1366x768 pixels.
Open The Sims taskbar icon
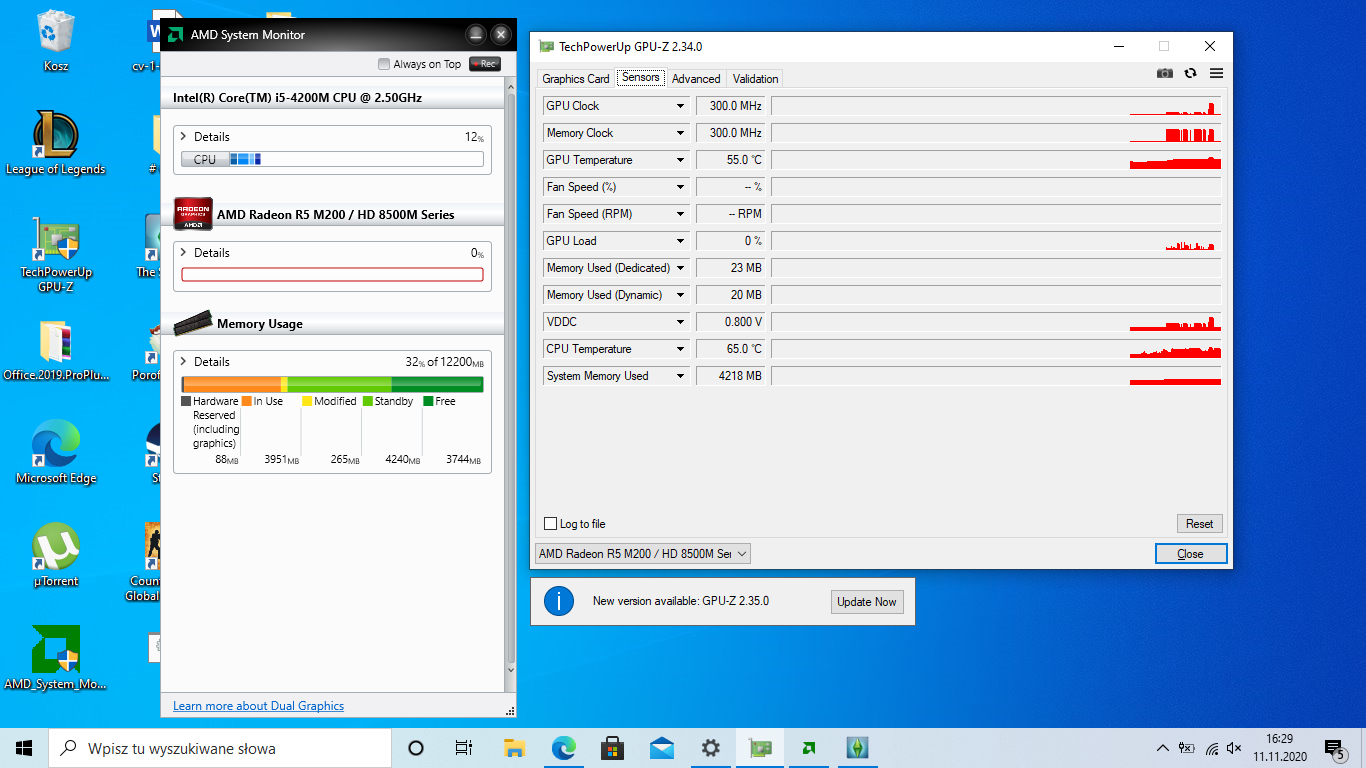tap(856, 748)
